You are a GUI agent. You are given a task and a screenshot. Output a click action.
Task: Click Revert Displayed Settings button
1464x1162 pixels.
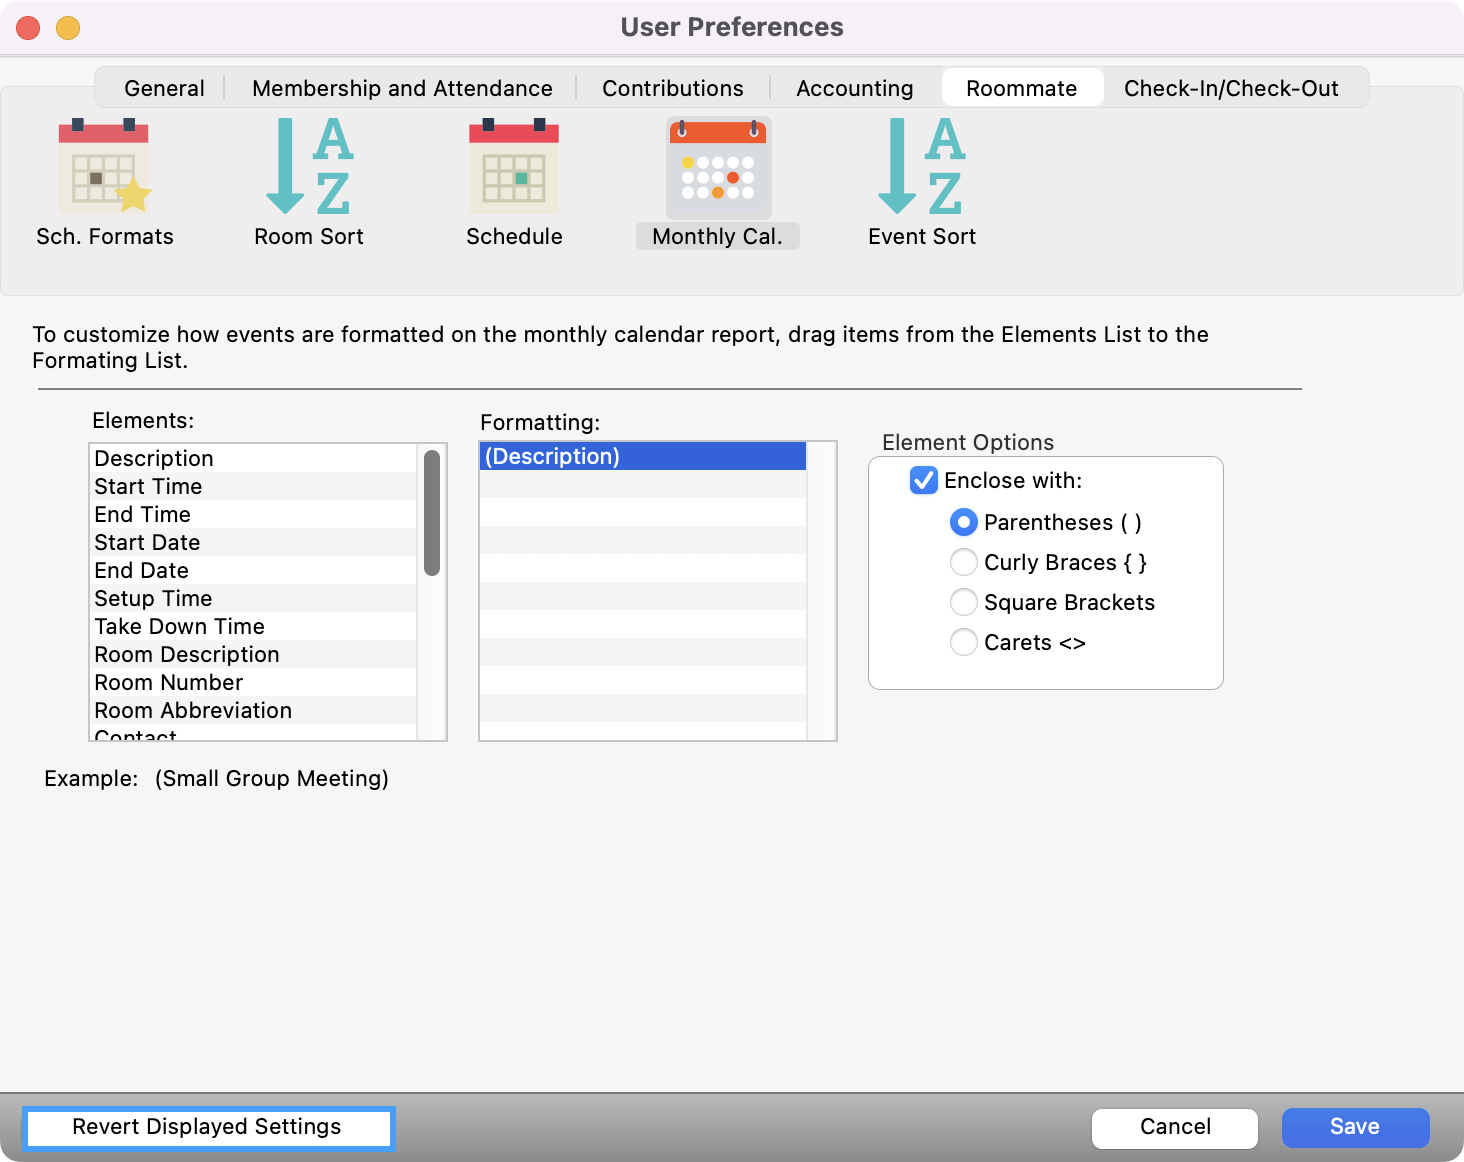tap(207, 1127)
